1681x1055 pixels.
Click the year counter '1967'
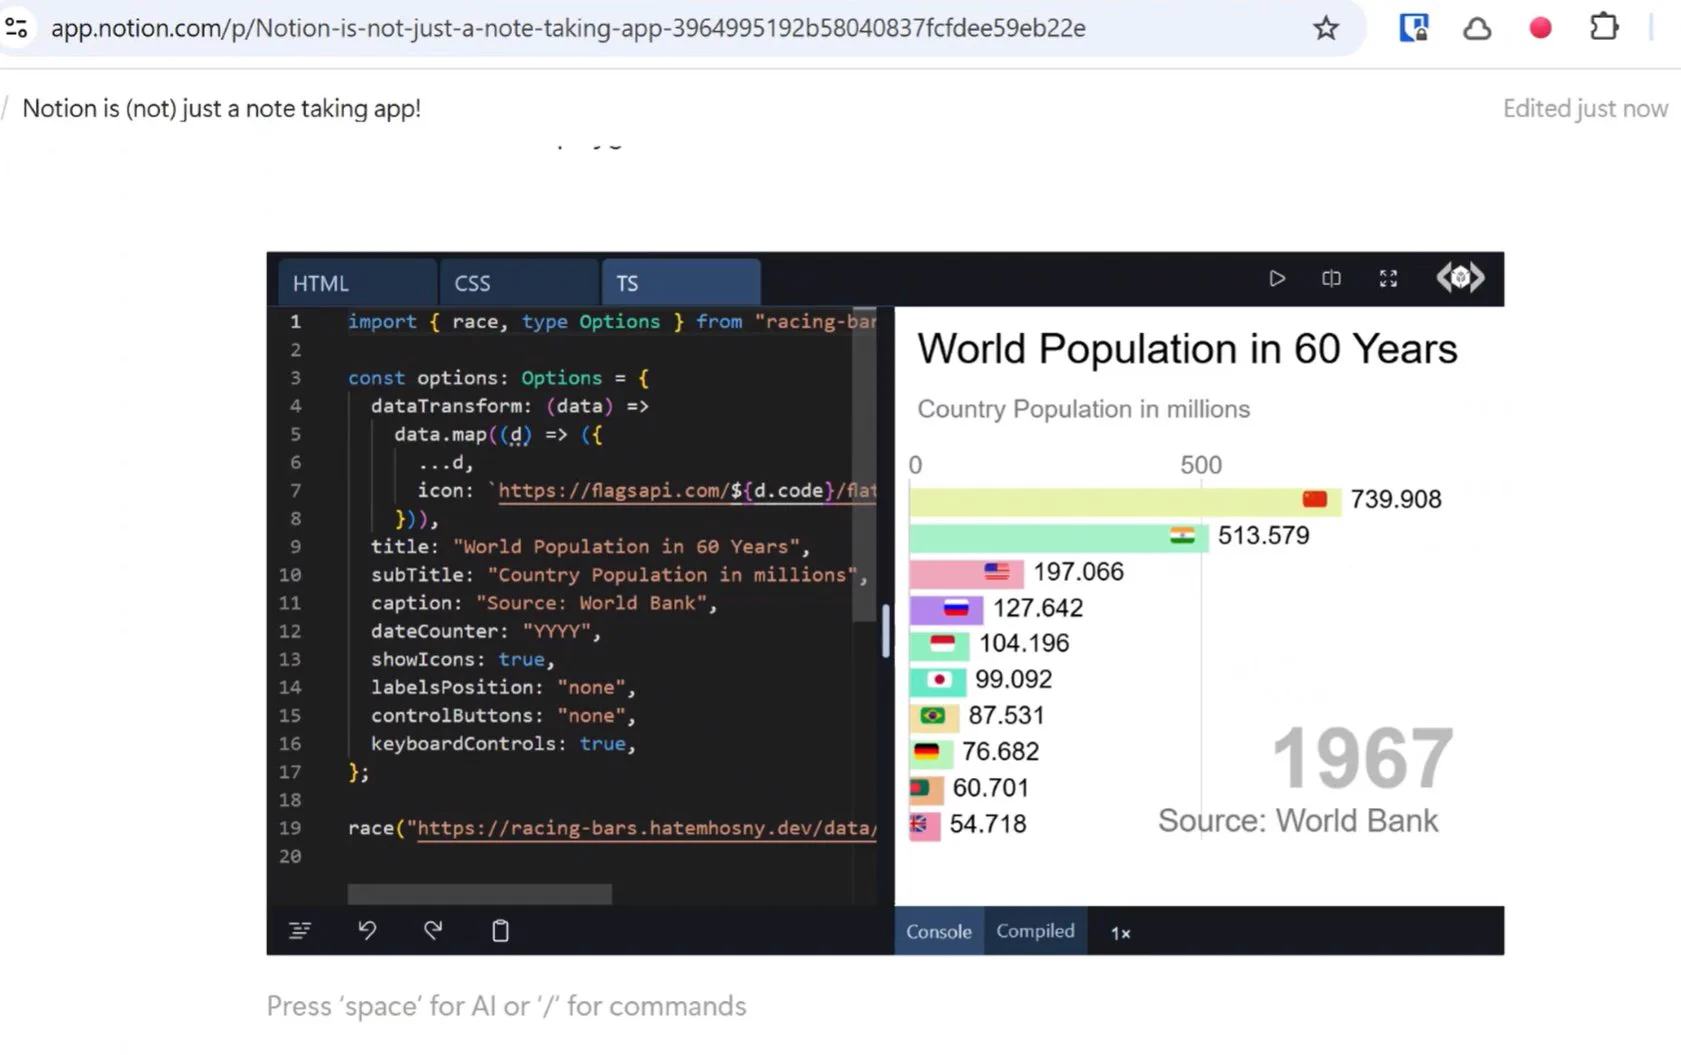point(1362,759)
